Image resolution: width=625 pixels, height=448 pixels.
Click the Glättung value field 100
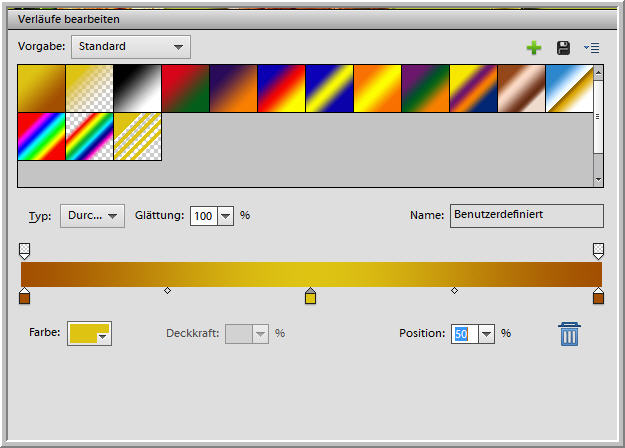(204, 216)
